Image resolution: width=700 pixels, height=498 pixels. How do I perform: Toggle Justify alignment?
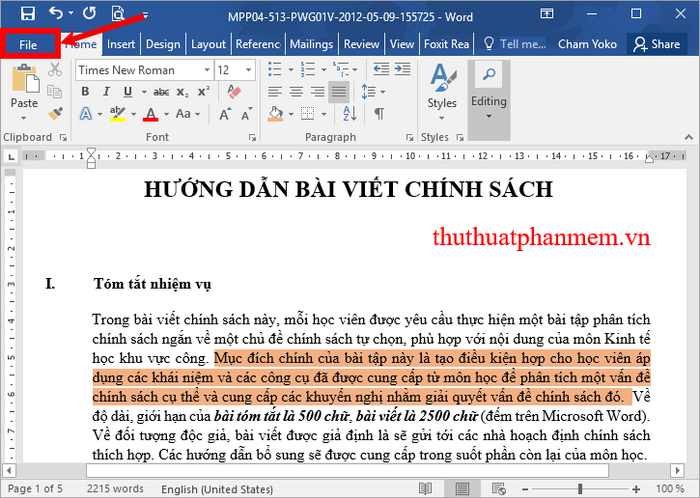click(339, 92)
